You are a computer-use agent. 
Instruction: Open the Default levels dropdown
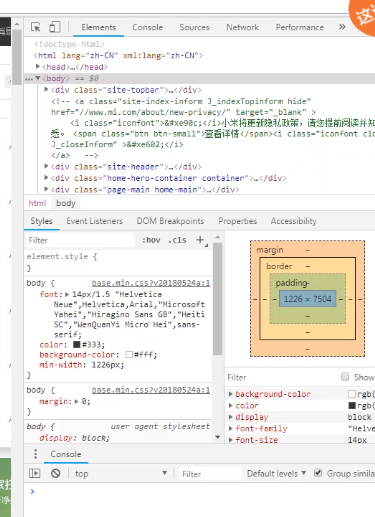point(276,473)
